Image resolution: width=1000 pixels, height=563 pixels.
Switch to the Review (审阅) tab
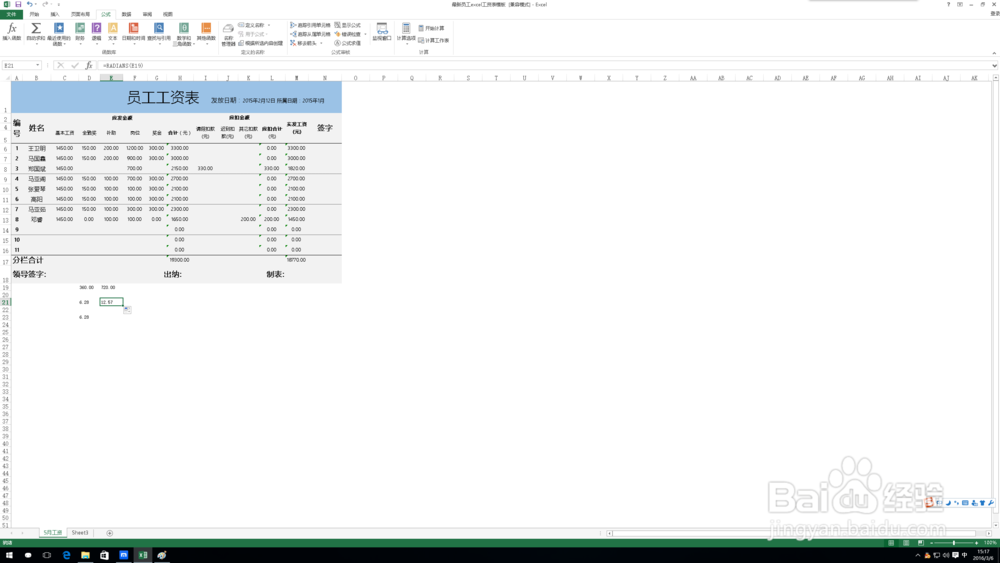click(x=147, y=14)
